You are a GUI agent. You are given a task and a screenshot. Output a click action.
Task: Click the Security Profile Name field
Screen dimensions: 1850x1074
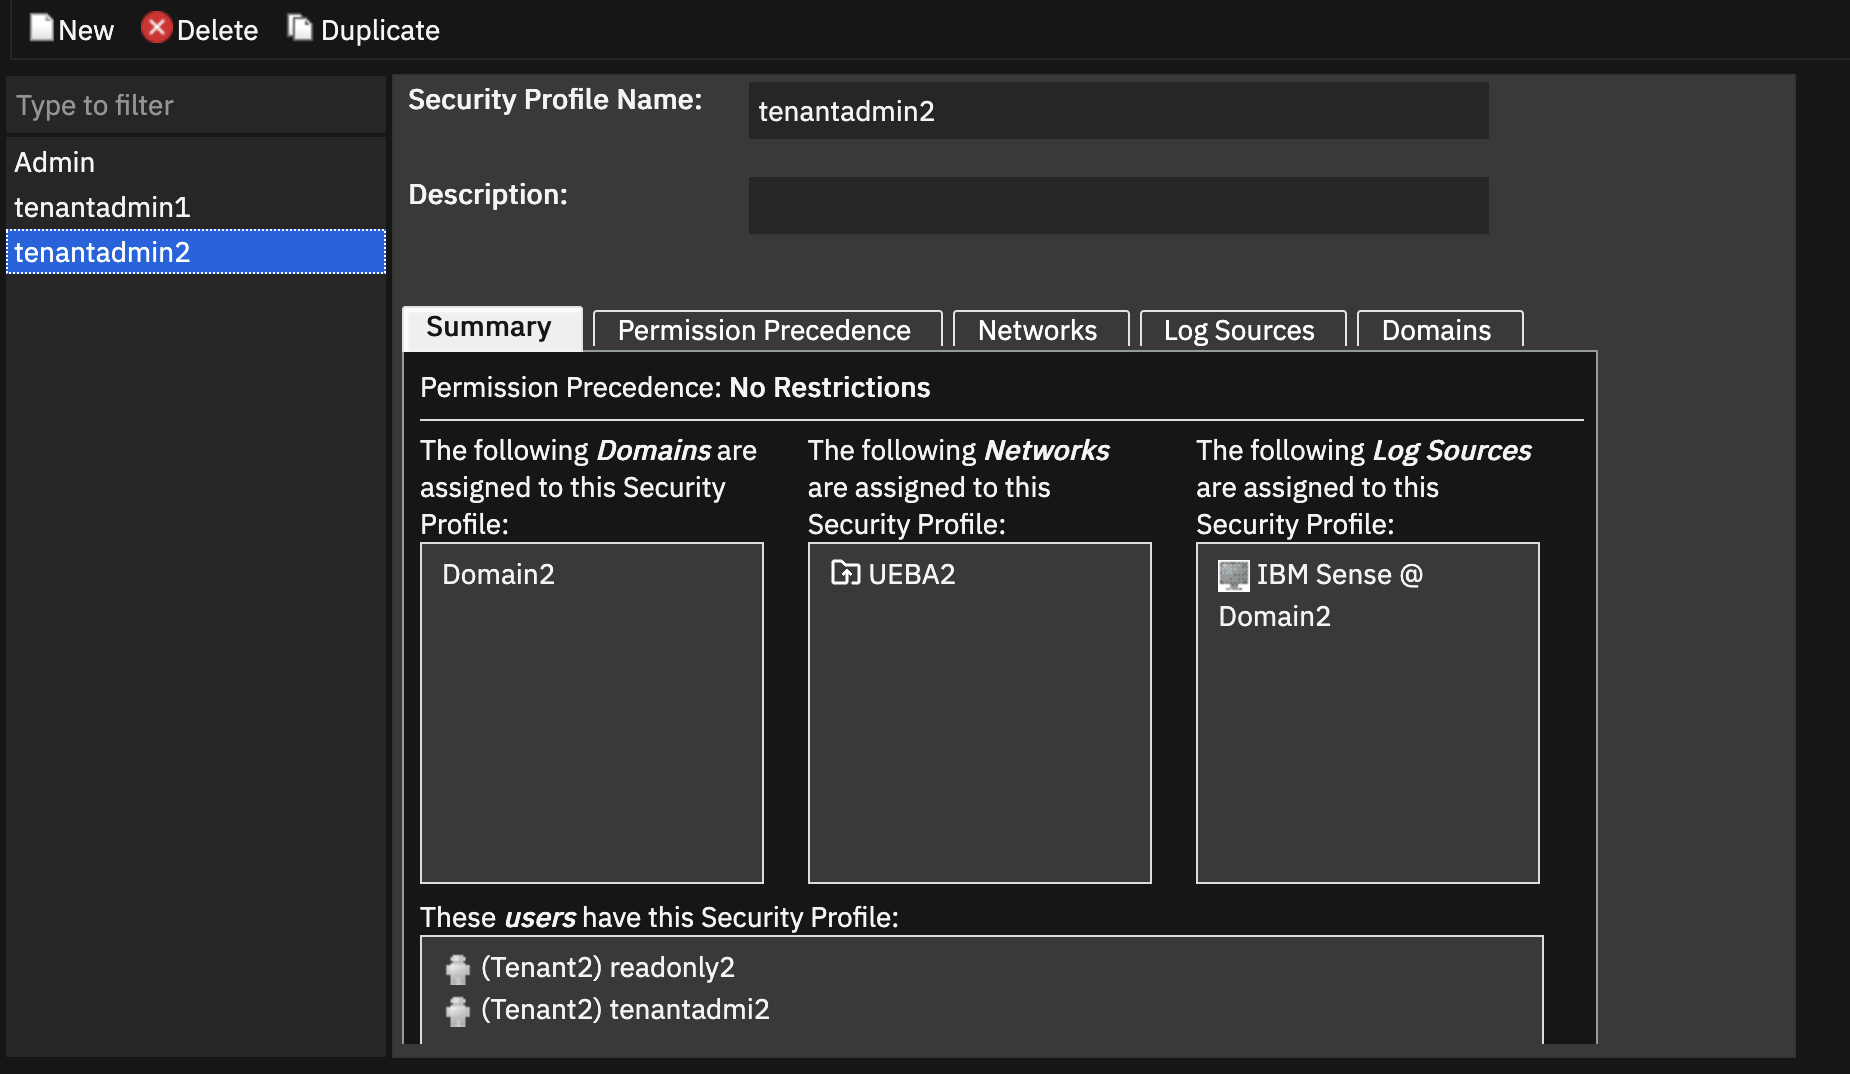1117,110
